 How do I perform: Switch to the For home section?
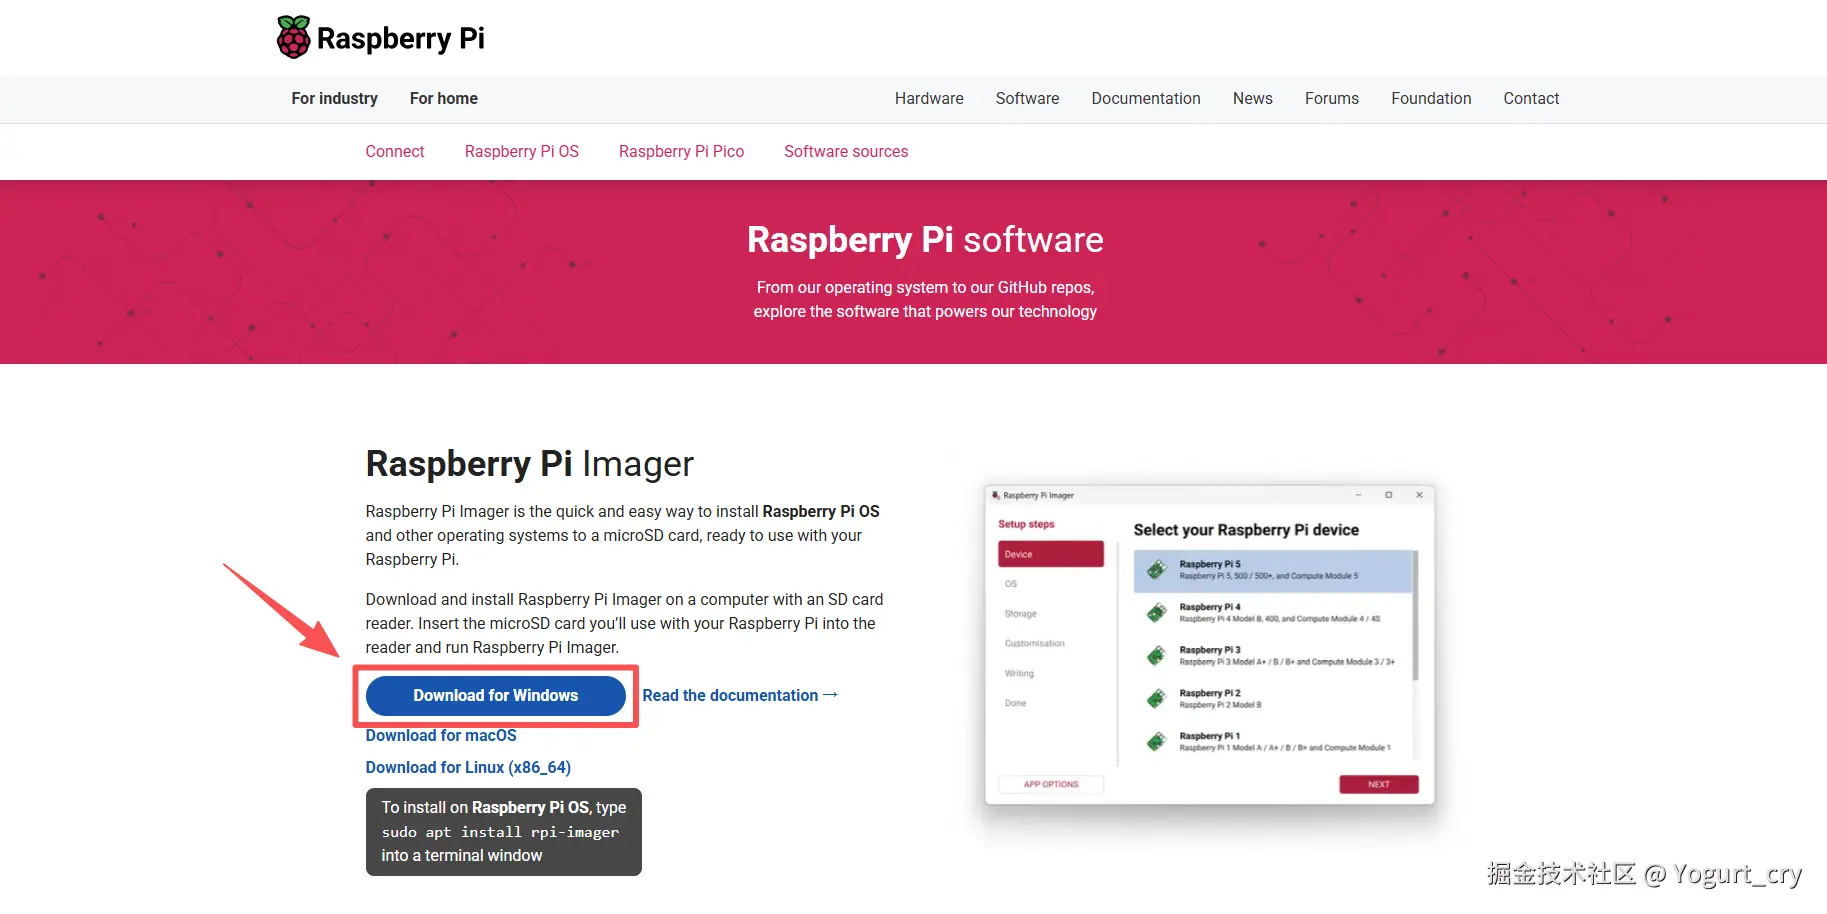444,98
